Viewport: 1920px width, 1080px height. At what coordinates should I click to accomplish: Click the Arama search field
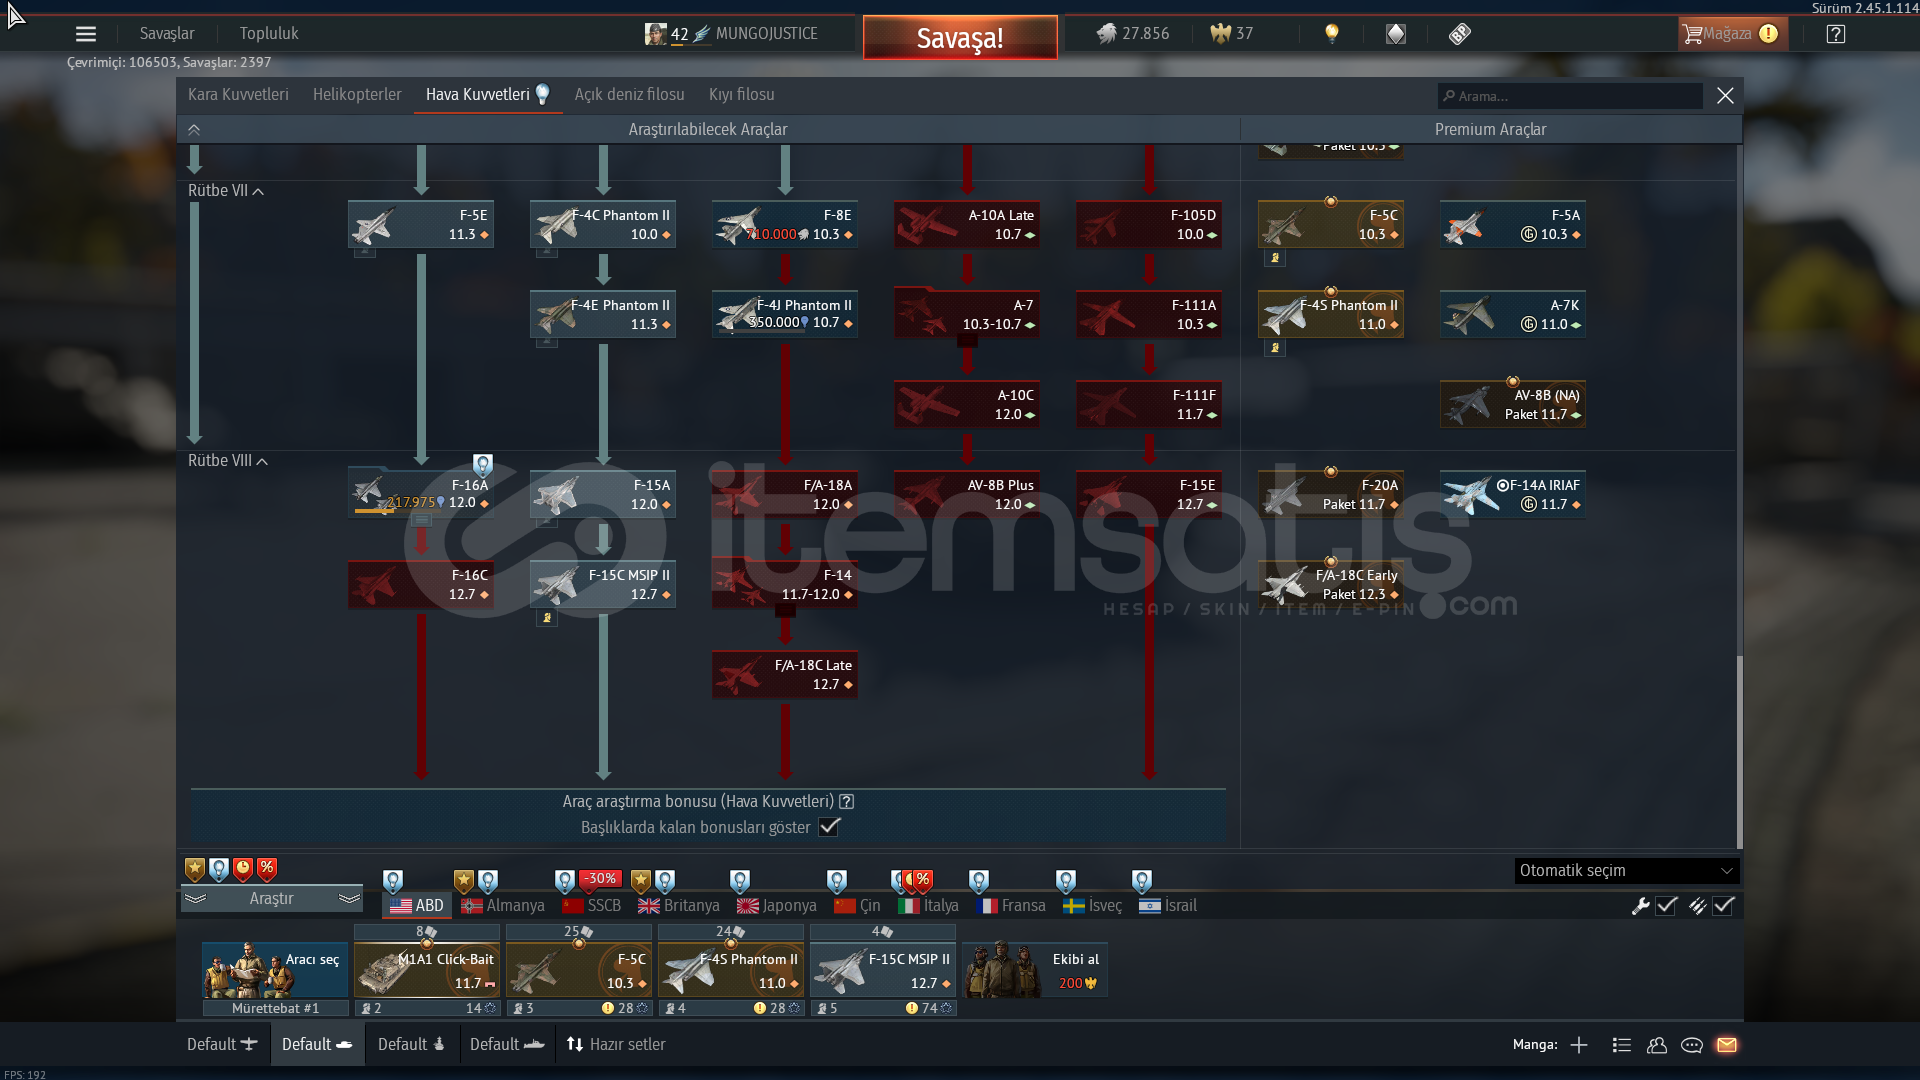[x=1570, y=96]
